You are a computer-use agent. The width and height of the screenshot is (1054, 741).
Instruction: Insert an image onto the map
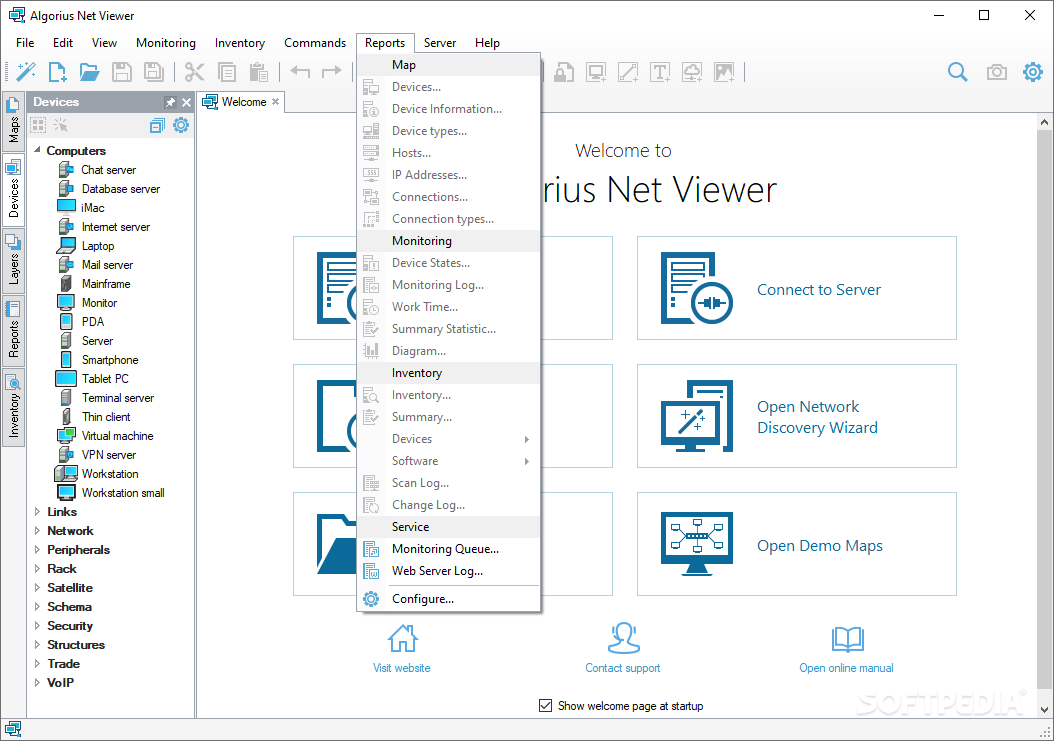(x=724, y=72)
